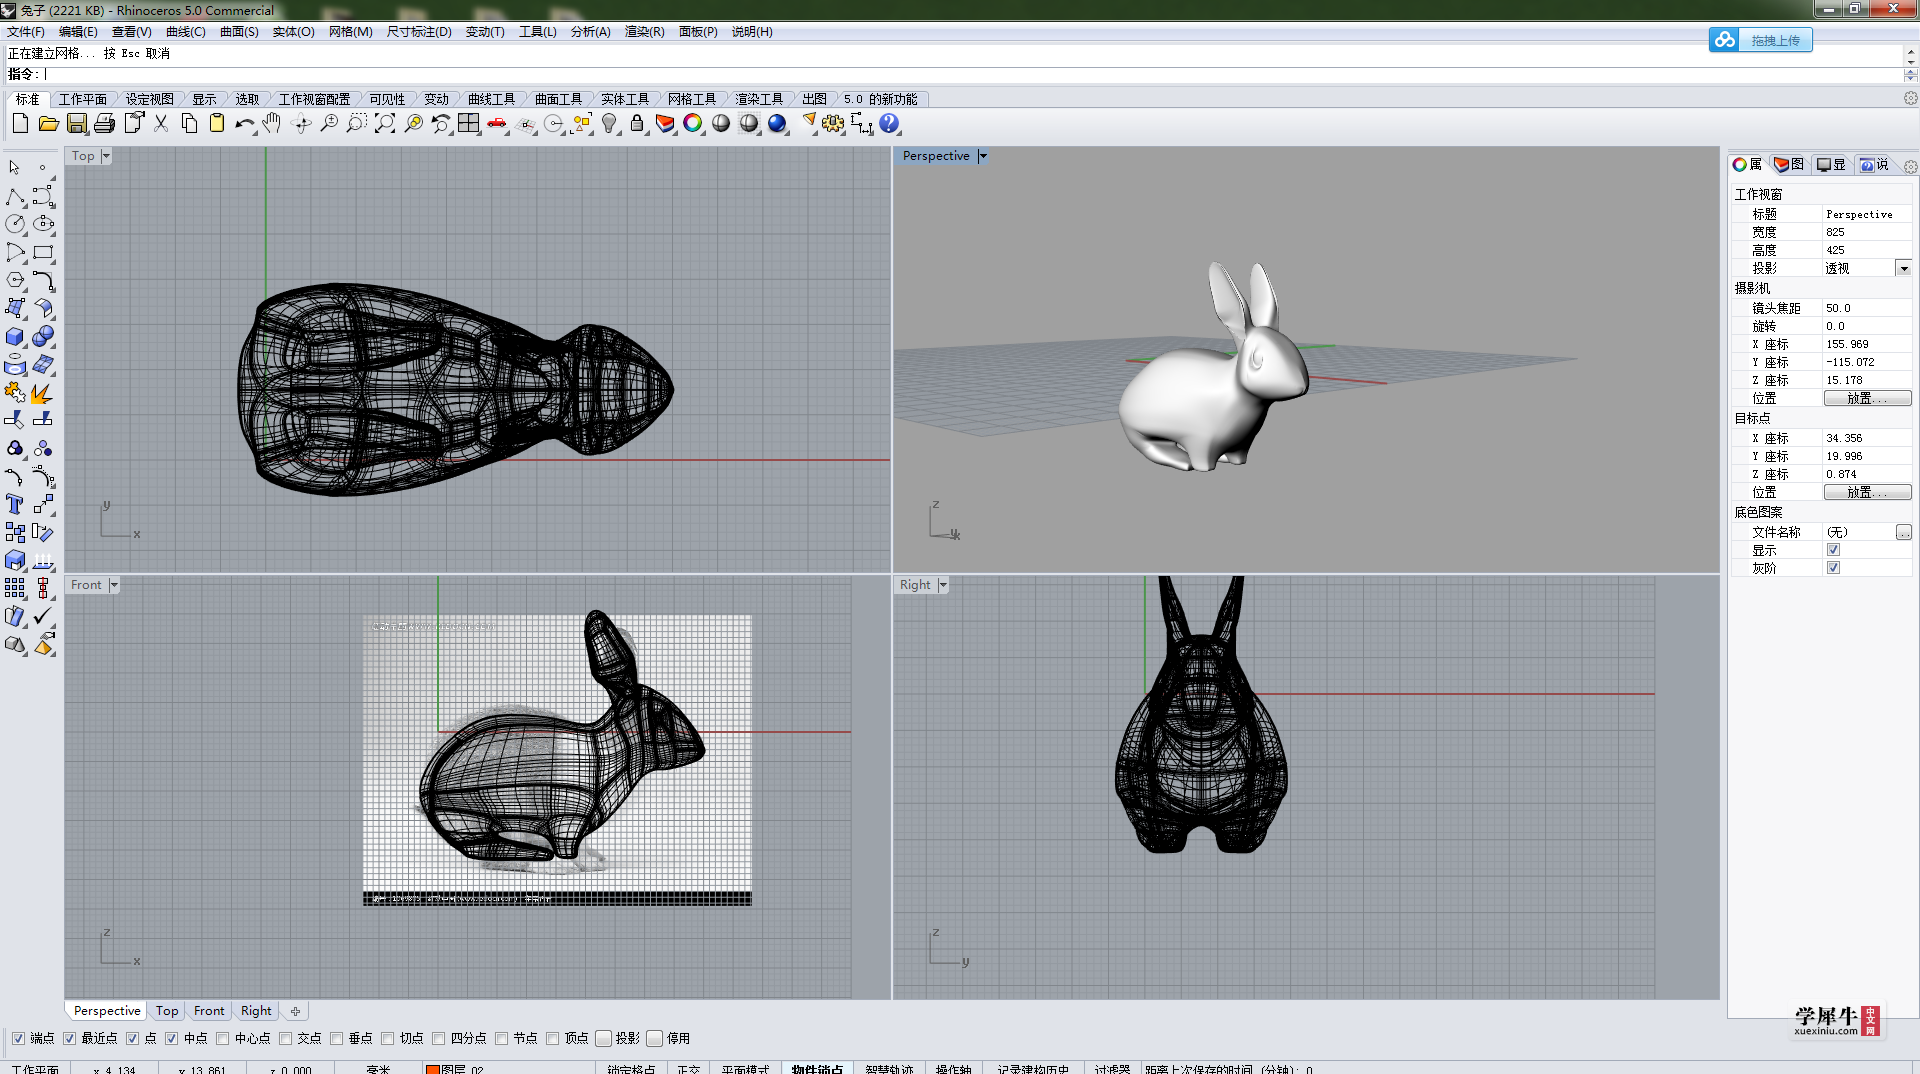Click the blue help question mark icon
Image resolution: width=1920 pixels, height=1074 pixels.
coord(889,124)
